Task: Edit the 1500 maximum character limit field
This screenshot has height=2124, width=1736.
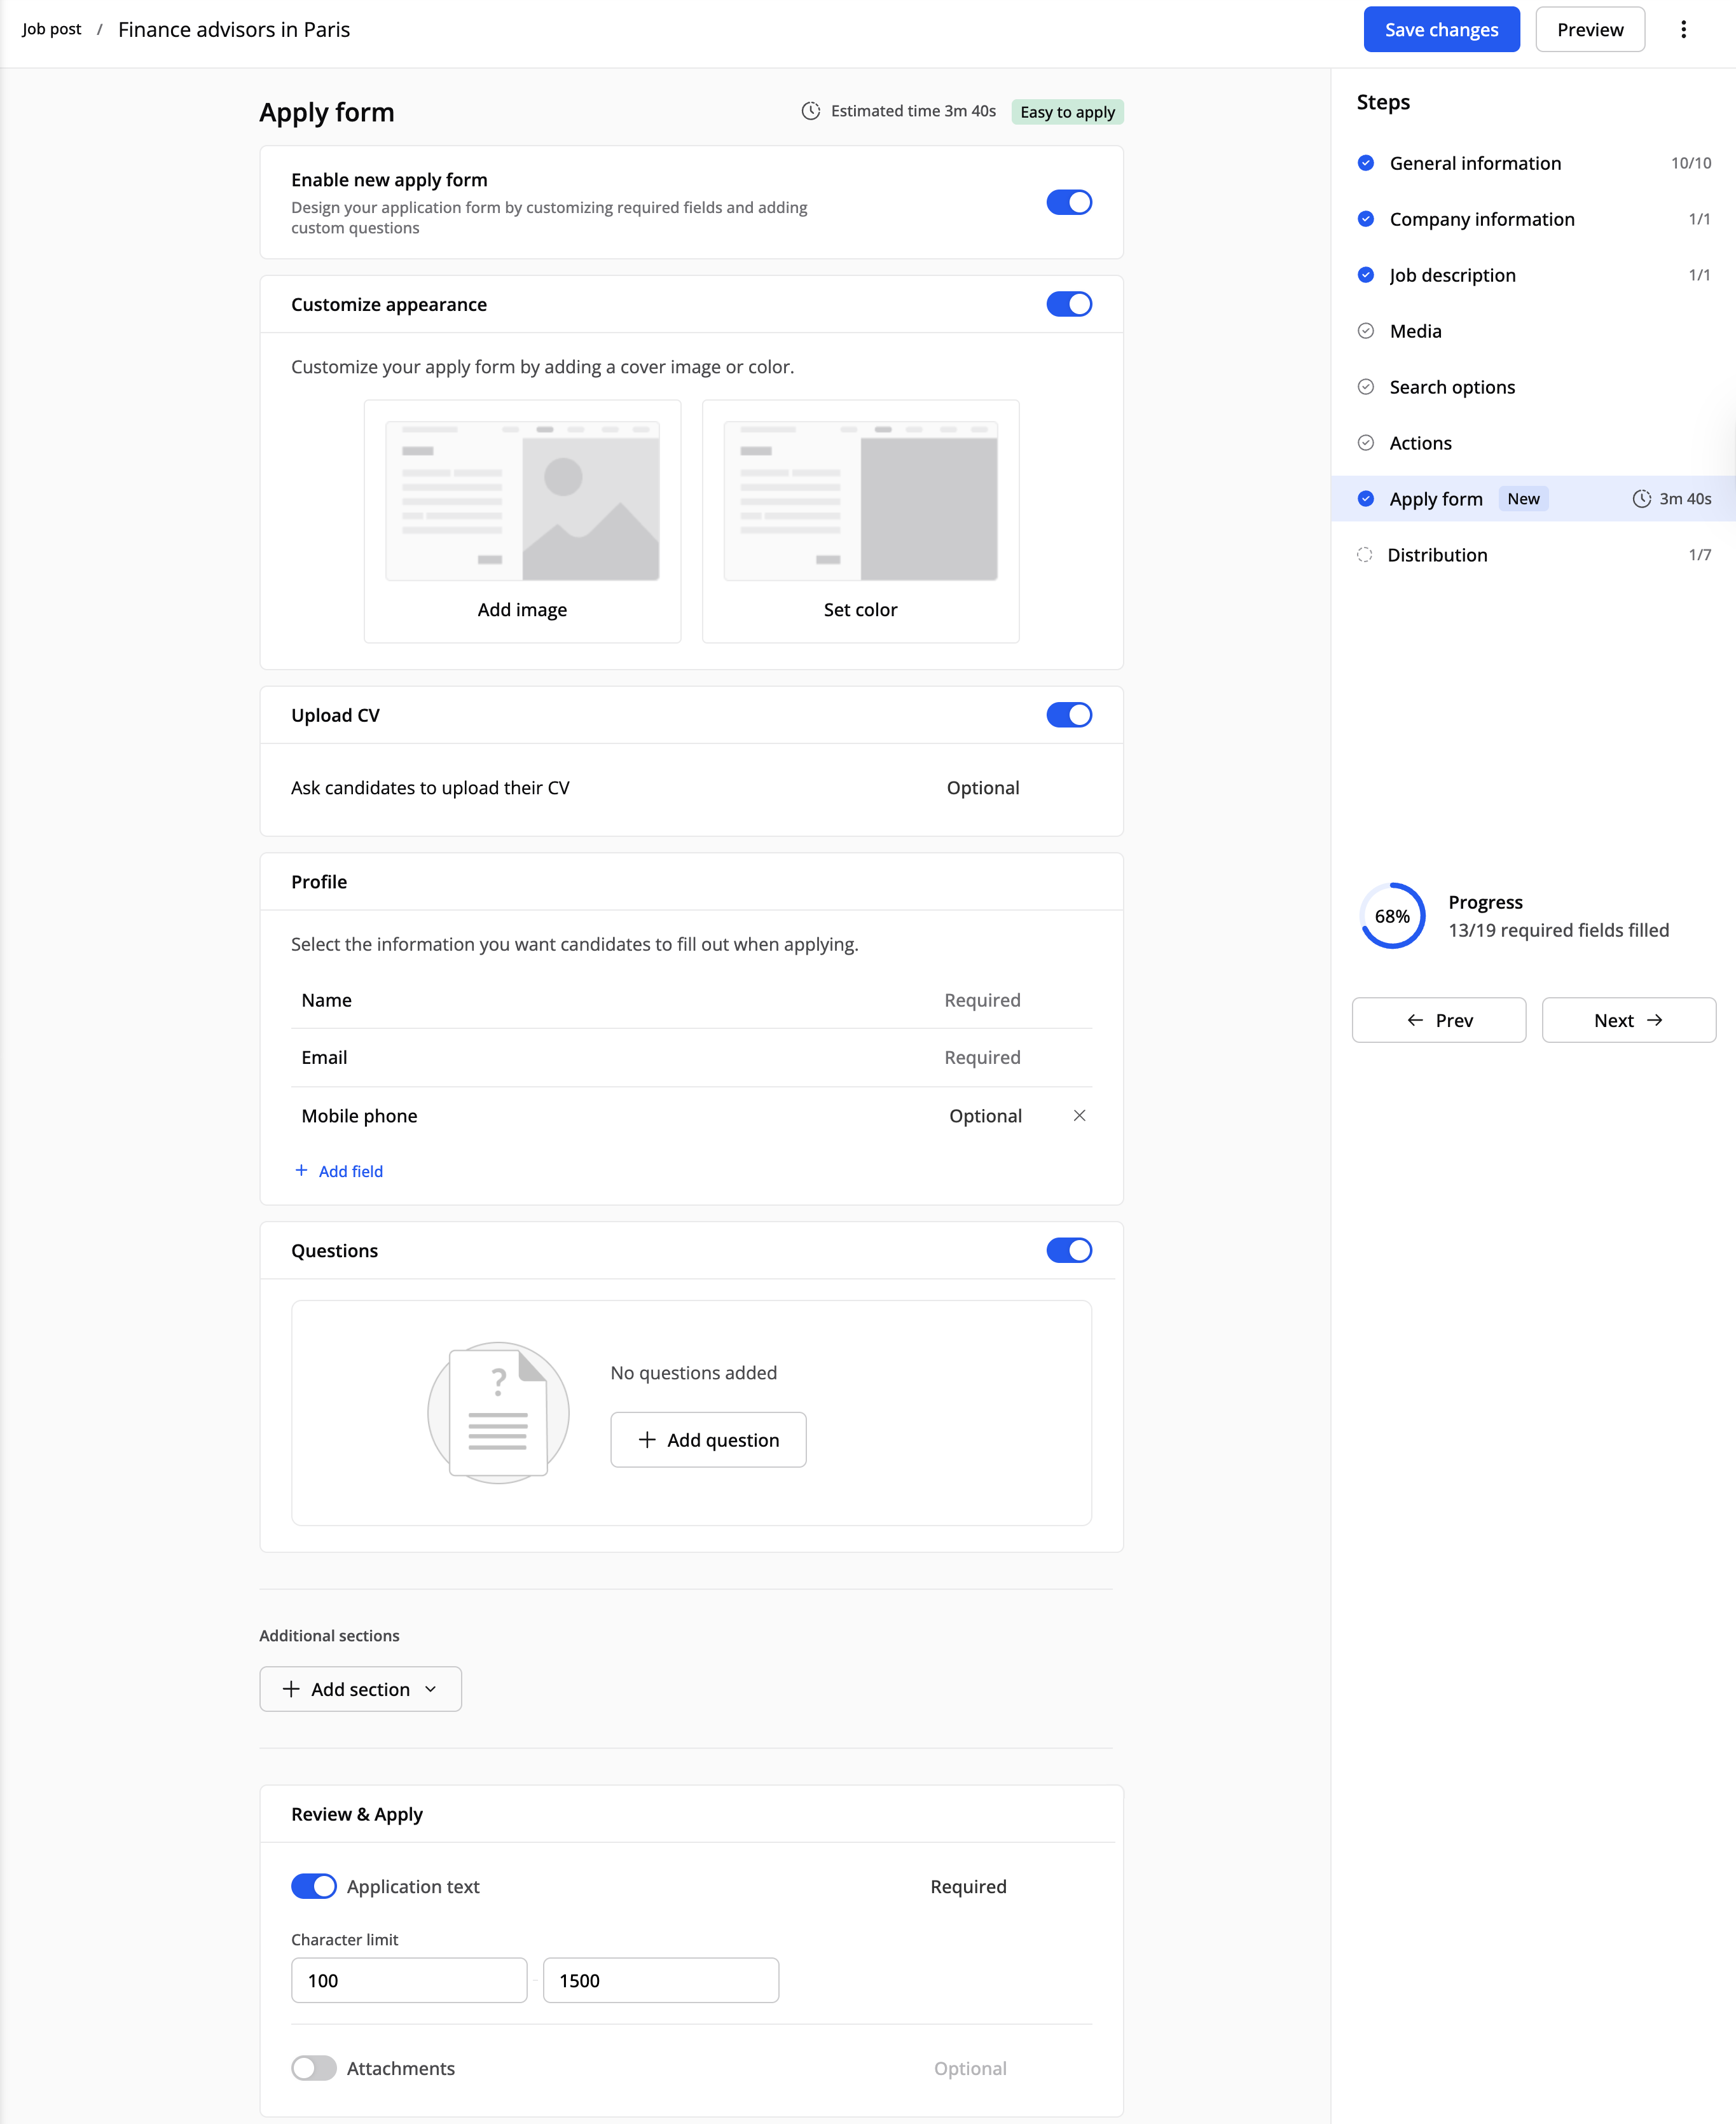Action: (x=660, y=1980)
